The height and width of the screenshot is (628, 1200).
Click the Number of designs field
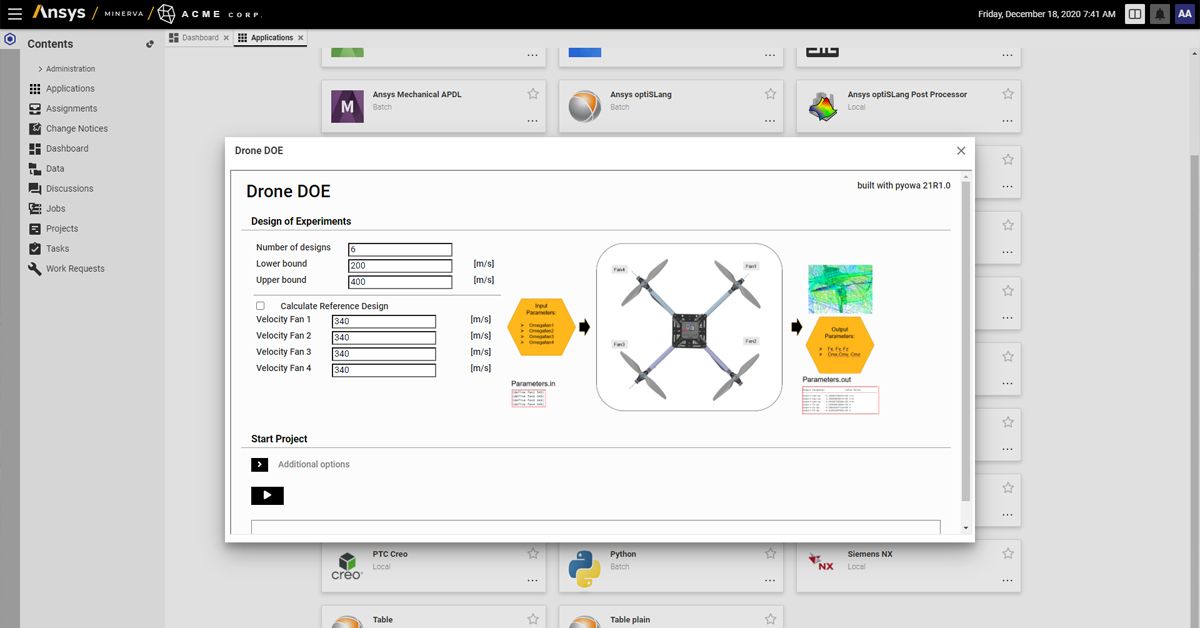(x=400, y=249)
